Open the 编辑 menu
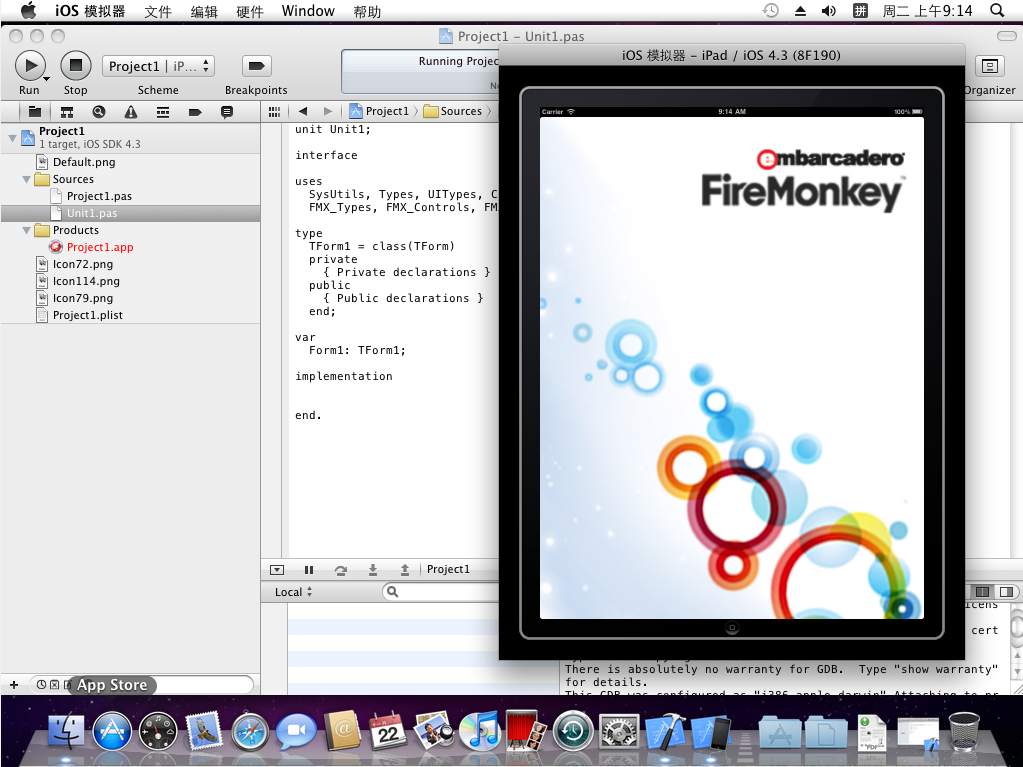The width and height of the screenshot is (1023, 767). 204,11
